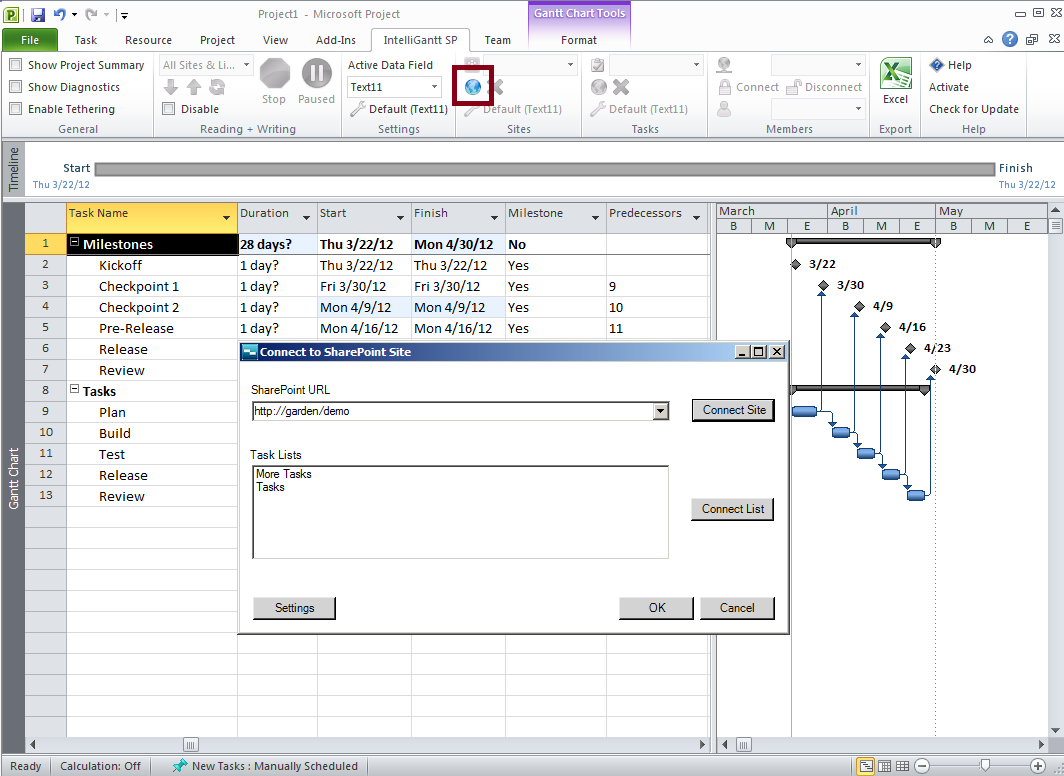Click the Undo arrow icon
The width and height of the screenshot is (1064, 776).
point(60,14)
